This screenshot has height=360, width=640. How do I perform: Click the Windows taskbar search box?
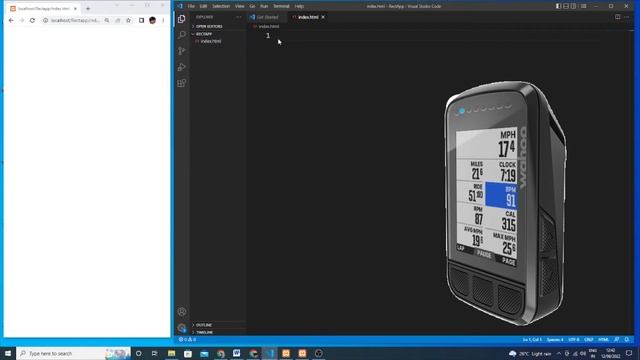tap(73, 353)
